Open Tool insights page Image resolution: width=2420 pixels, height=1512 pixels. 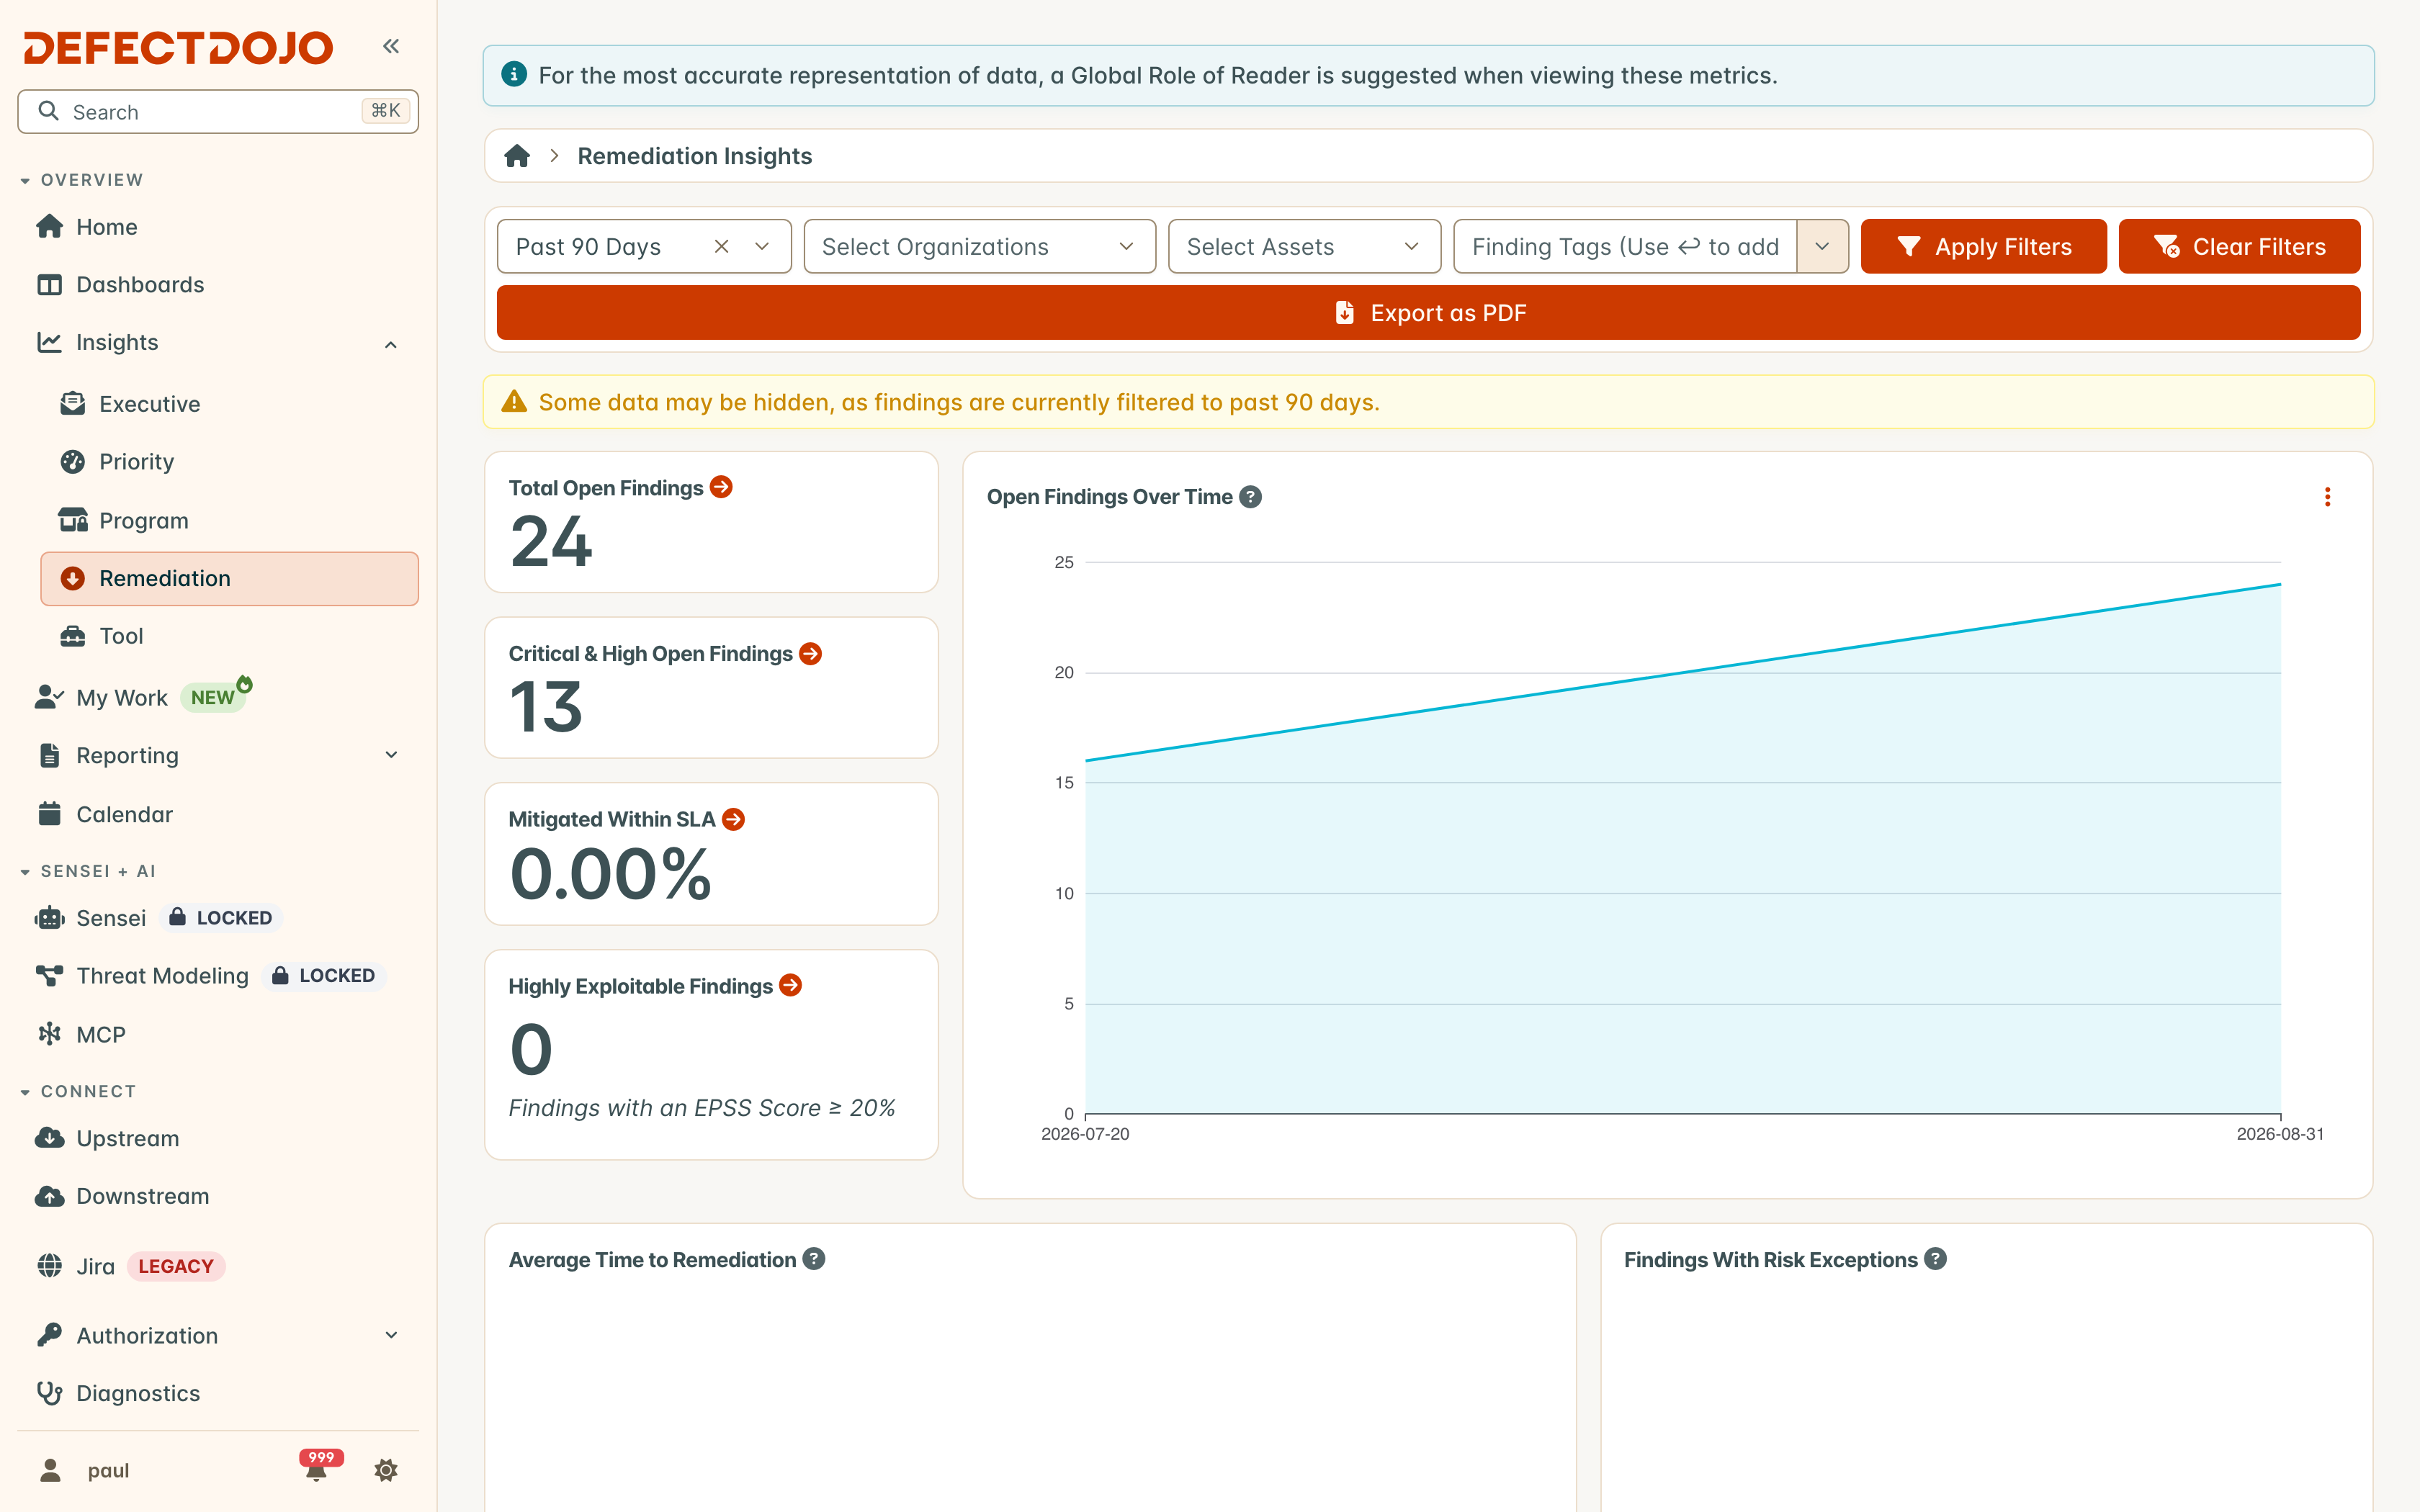click(x=229, y=636)
